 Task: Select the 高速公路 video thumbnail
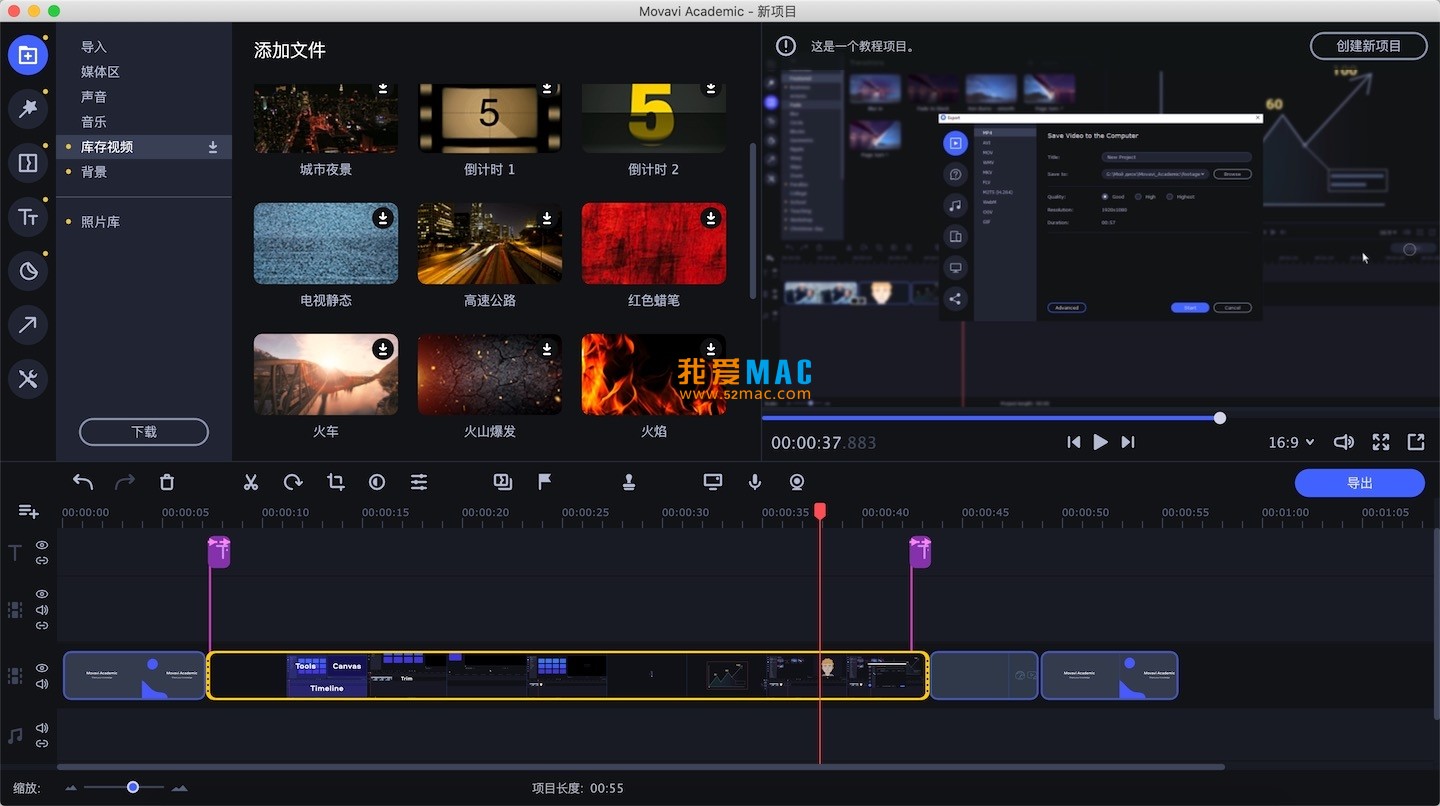(490, 243)
